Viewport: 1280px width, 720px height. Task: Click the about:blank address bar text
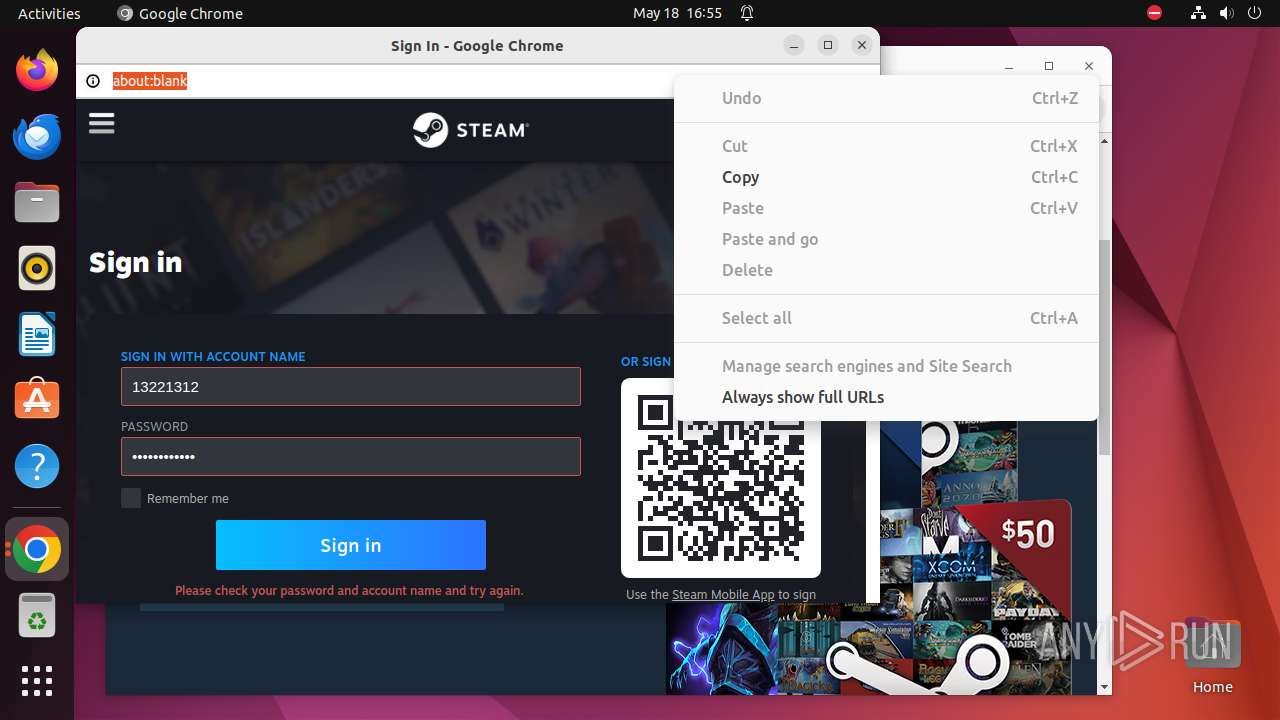(150, 81)
